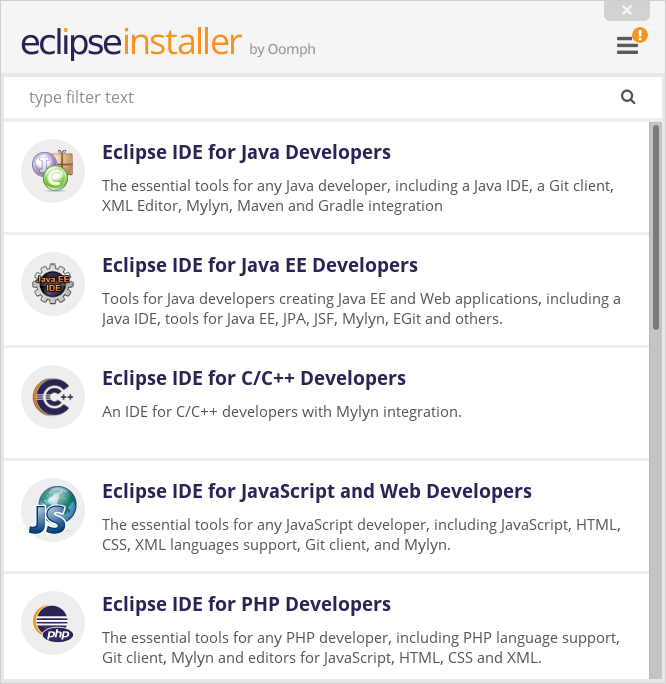Open the hamburger menu with notification badge
This screenshot has height=684, width=666.
(x=631, y=42)
